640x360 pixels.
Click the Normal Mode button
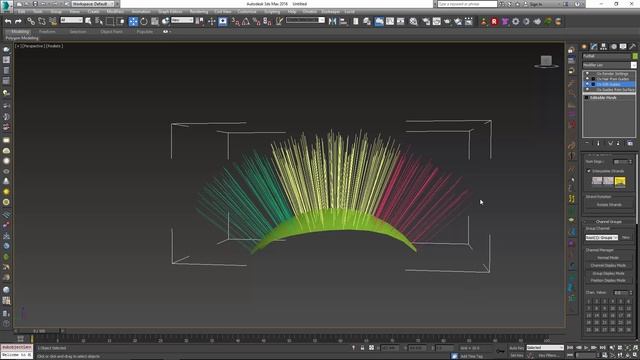click(609, 258)
